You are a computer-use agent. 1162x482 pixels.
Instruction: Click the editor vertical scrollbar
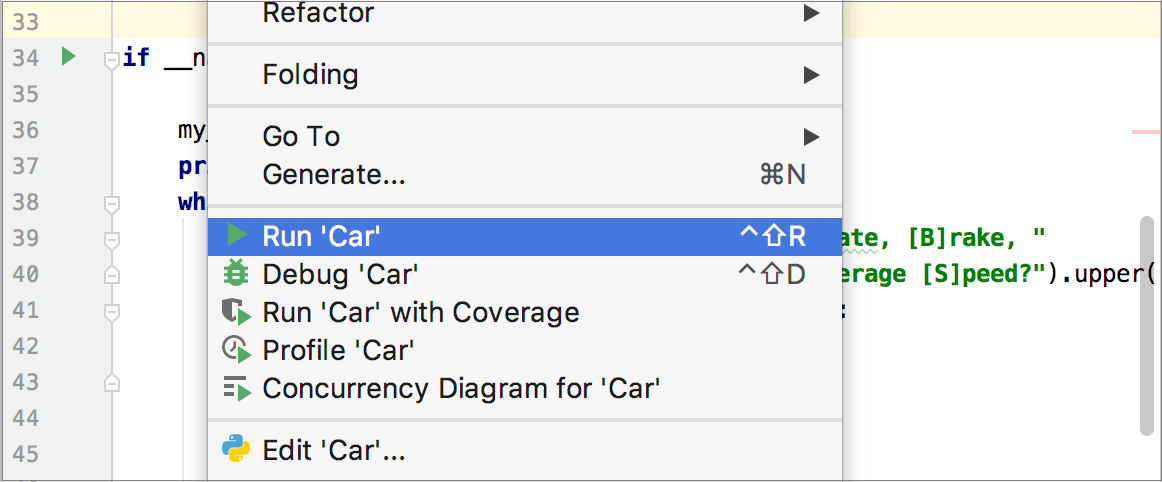click(1147, 326)
